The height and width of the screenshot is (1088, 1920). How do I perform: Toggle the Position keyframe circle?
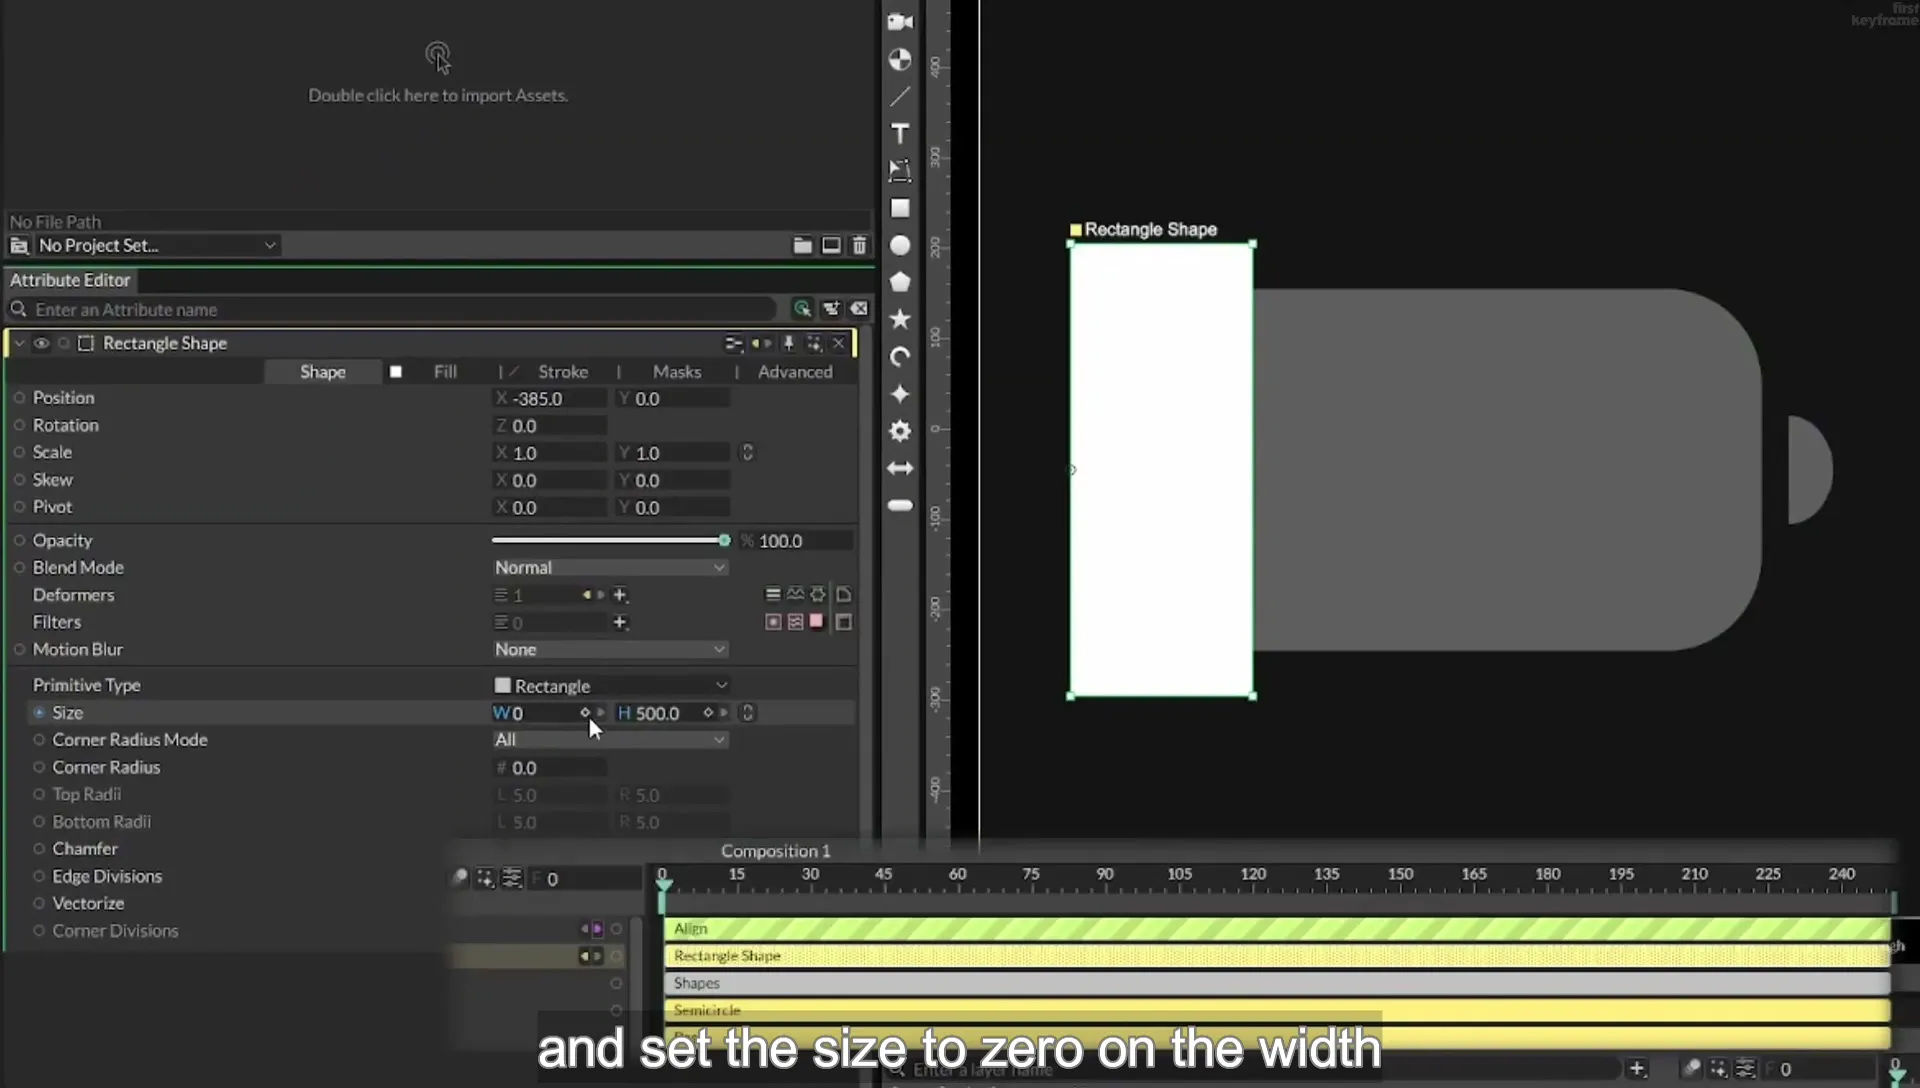19,398
